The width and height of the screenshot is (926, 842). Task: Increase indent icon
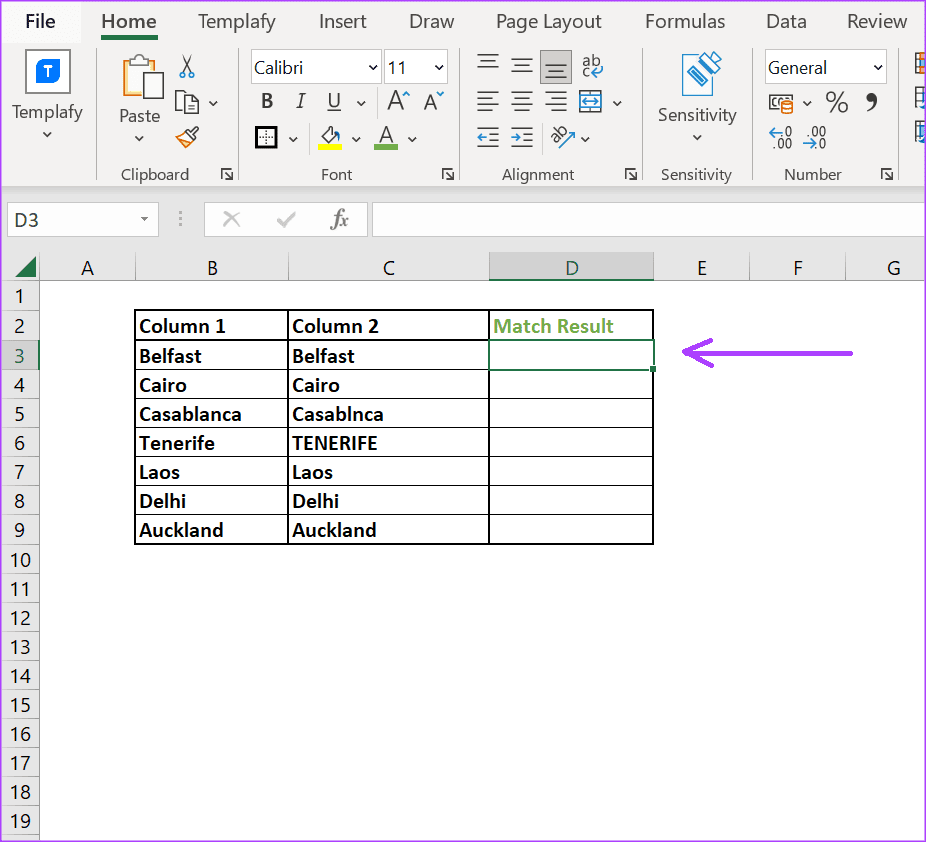[521, 138]
